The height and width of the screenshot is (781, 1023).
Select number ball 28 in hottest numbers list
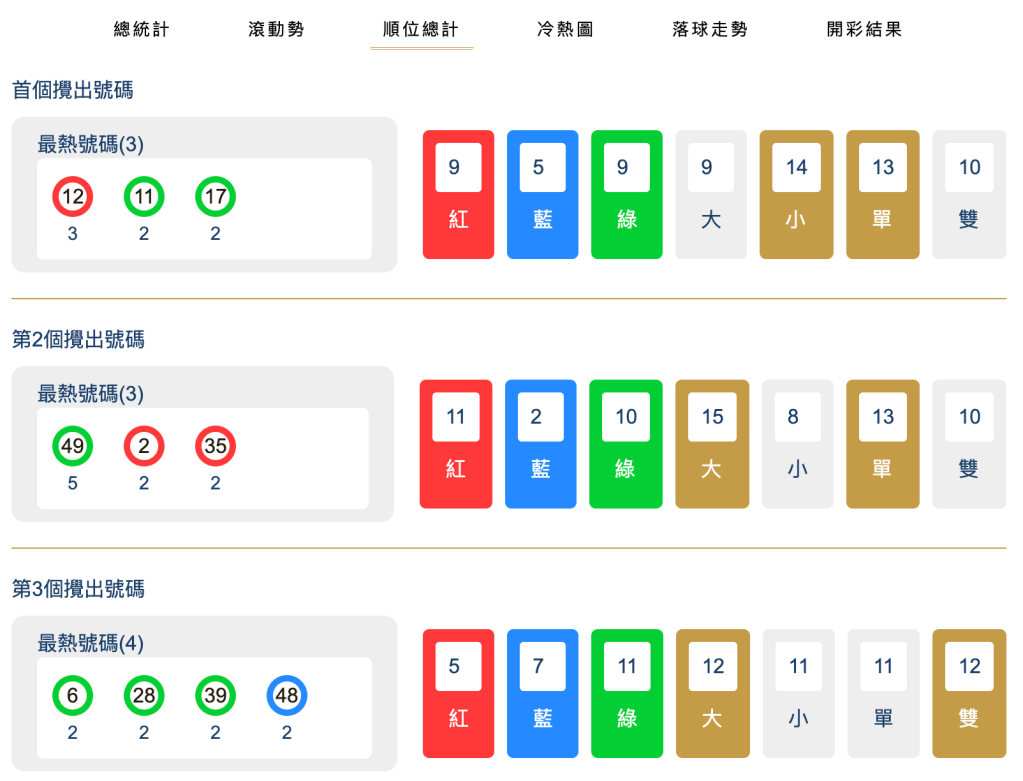click(x=143, y=697)
